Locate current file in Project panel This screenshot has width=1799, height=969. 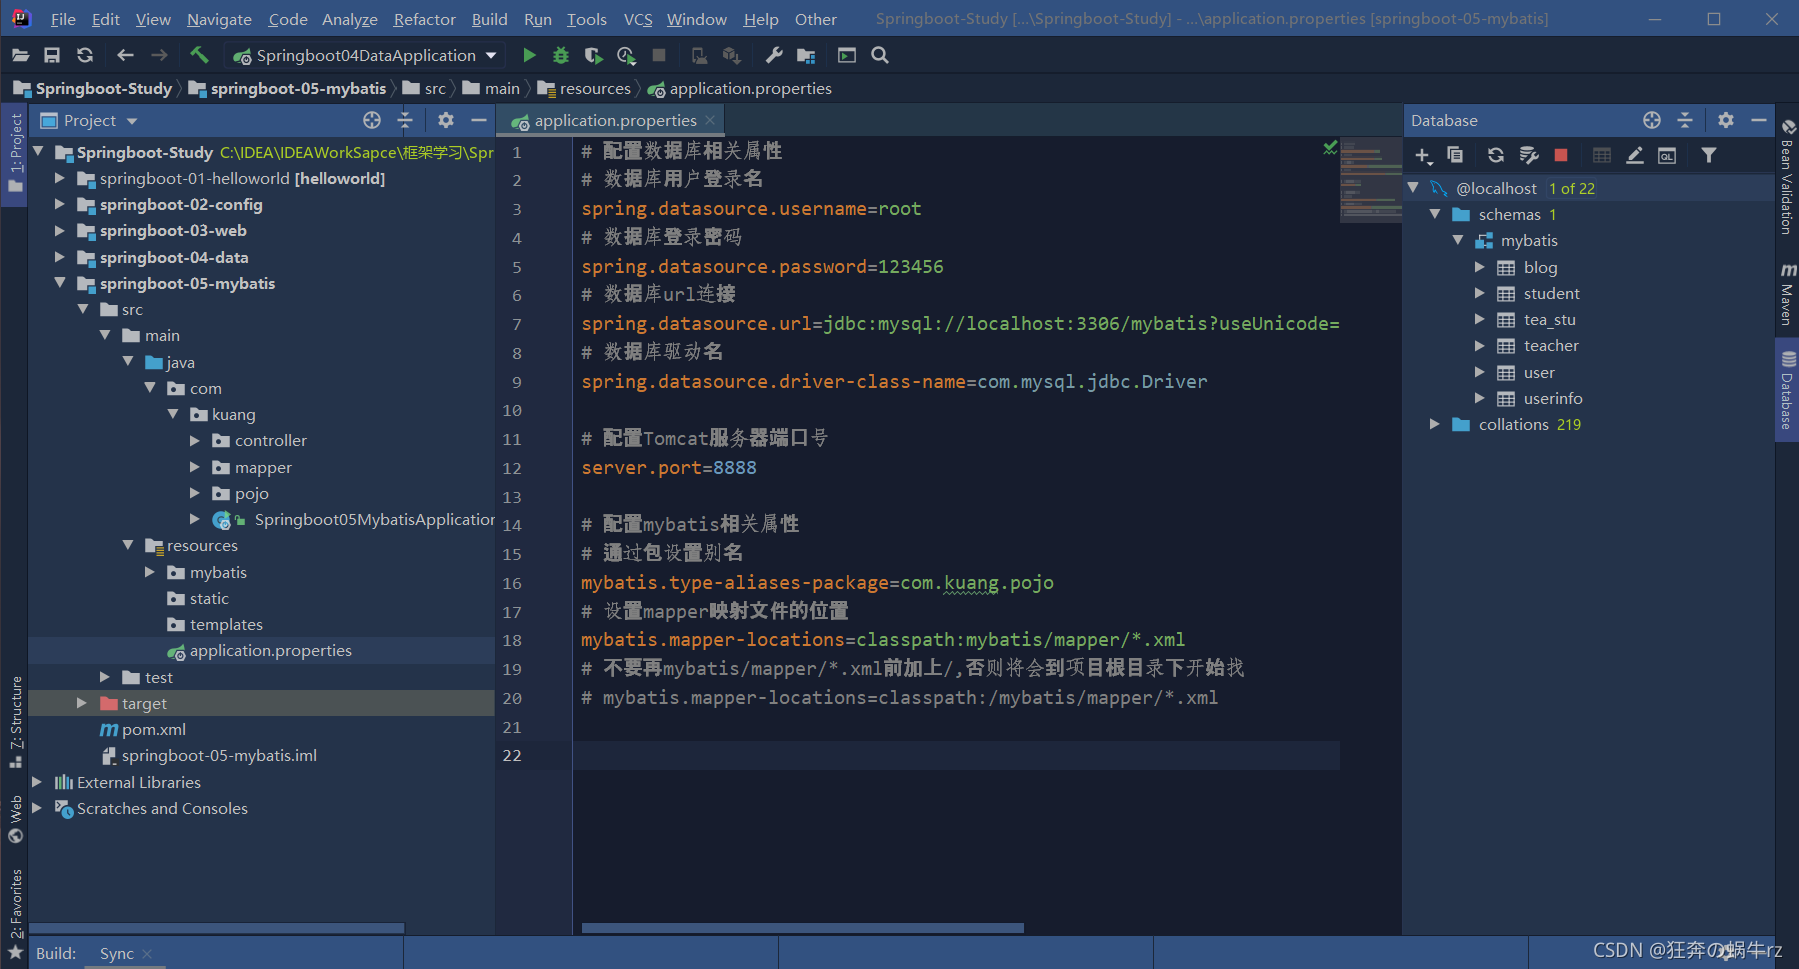[x=372, y=120]
